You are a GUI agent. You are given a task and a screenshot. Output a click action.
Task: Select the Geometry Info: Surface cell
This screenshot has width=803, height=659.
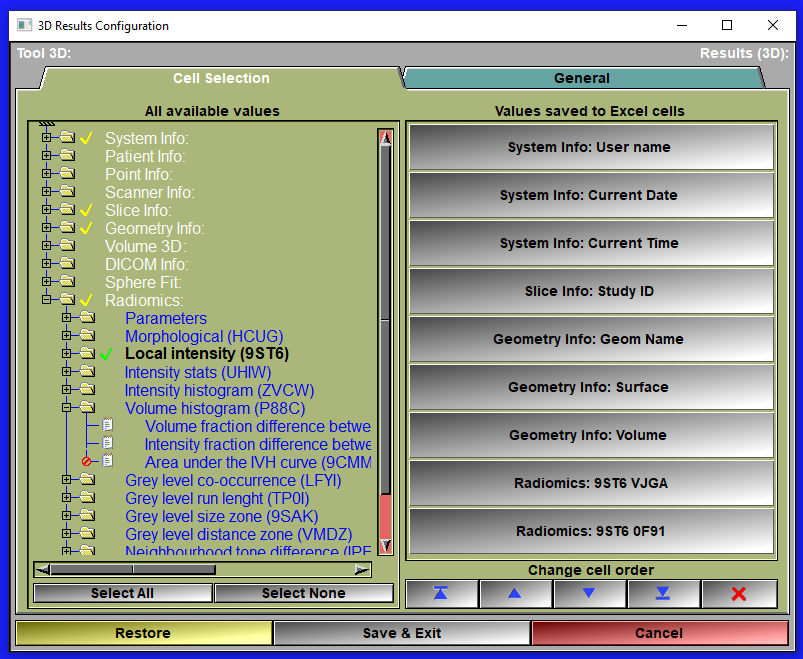pos(591,387)
